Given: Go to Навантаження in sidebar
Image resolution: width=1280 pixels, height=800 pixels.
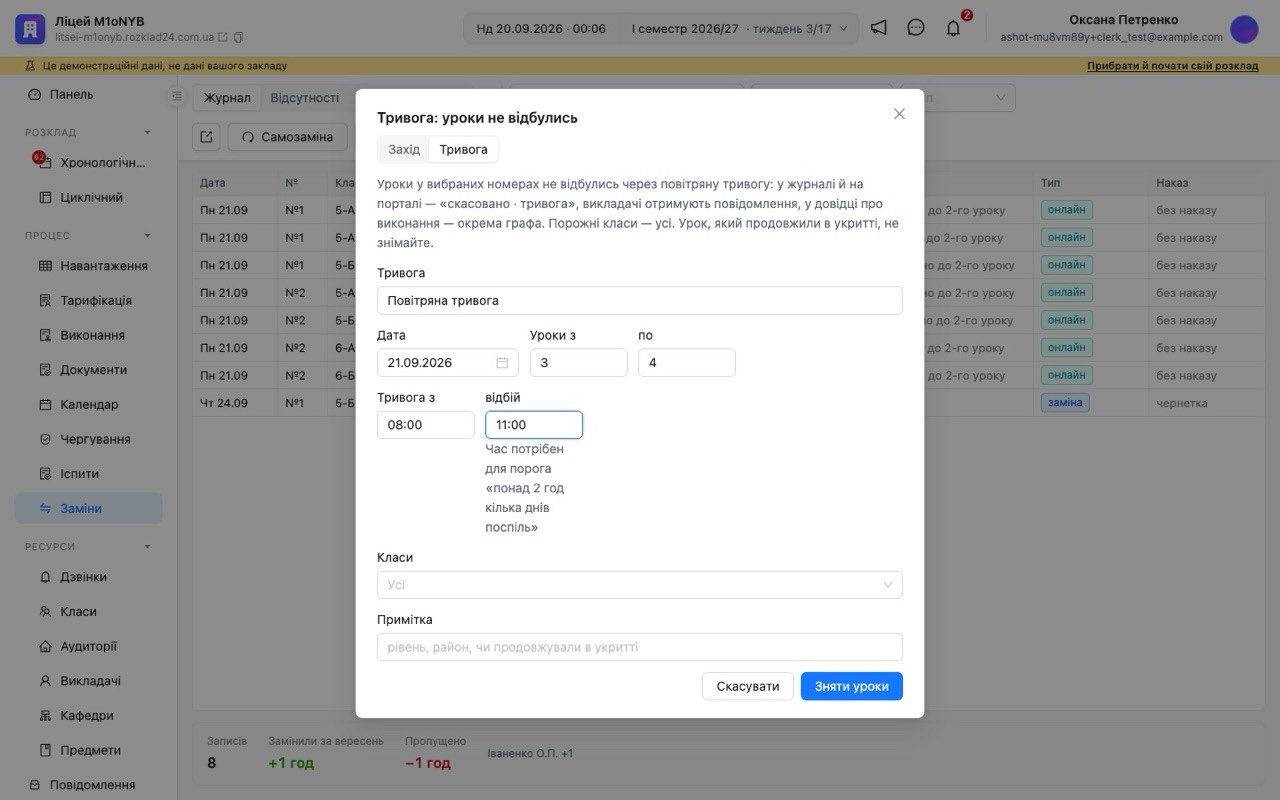Looking at the screenshot, I should [x=88, y=266].
